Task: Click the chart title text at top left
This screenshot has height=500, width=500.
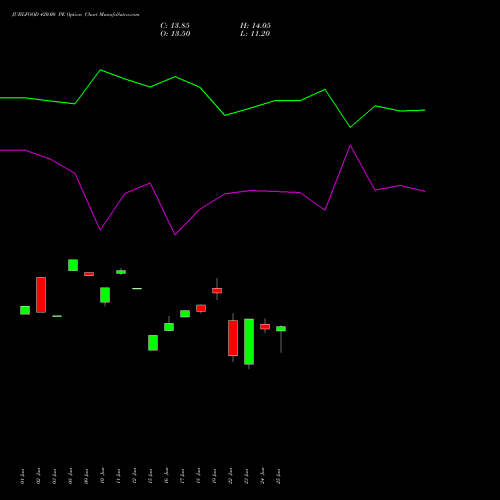Action: 76,15
